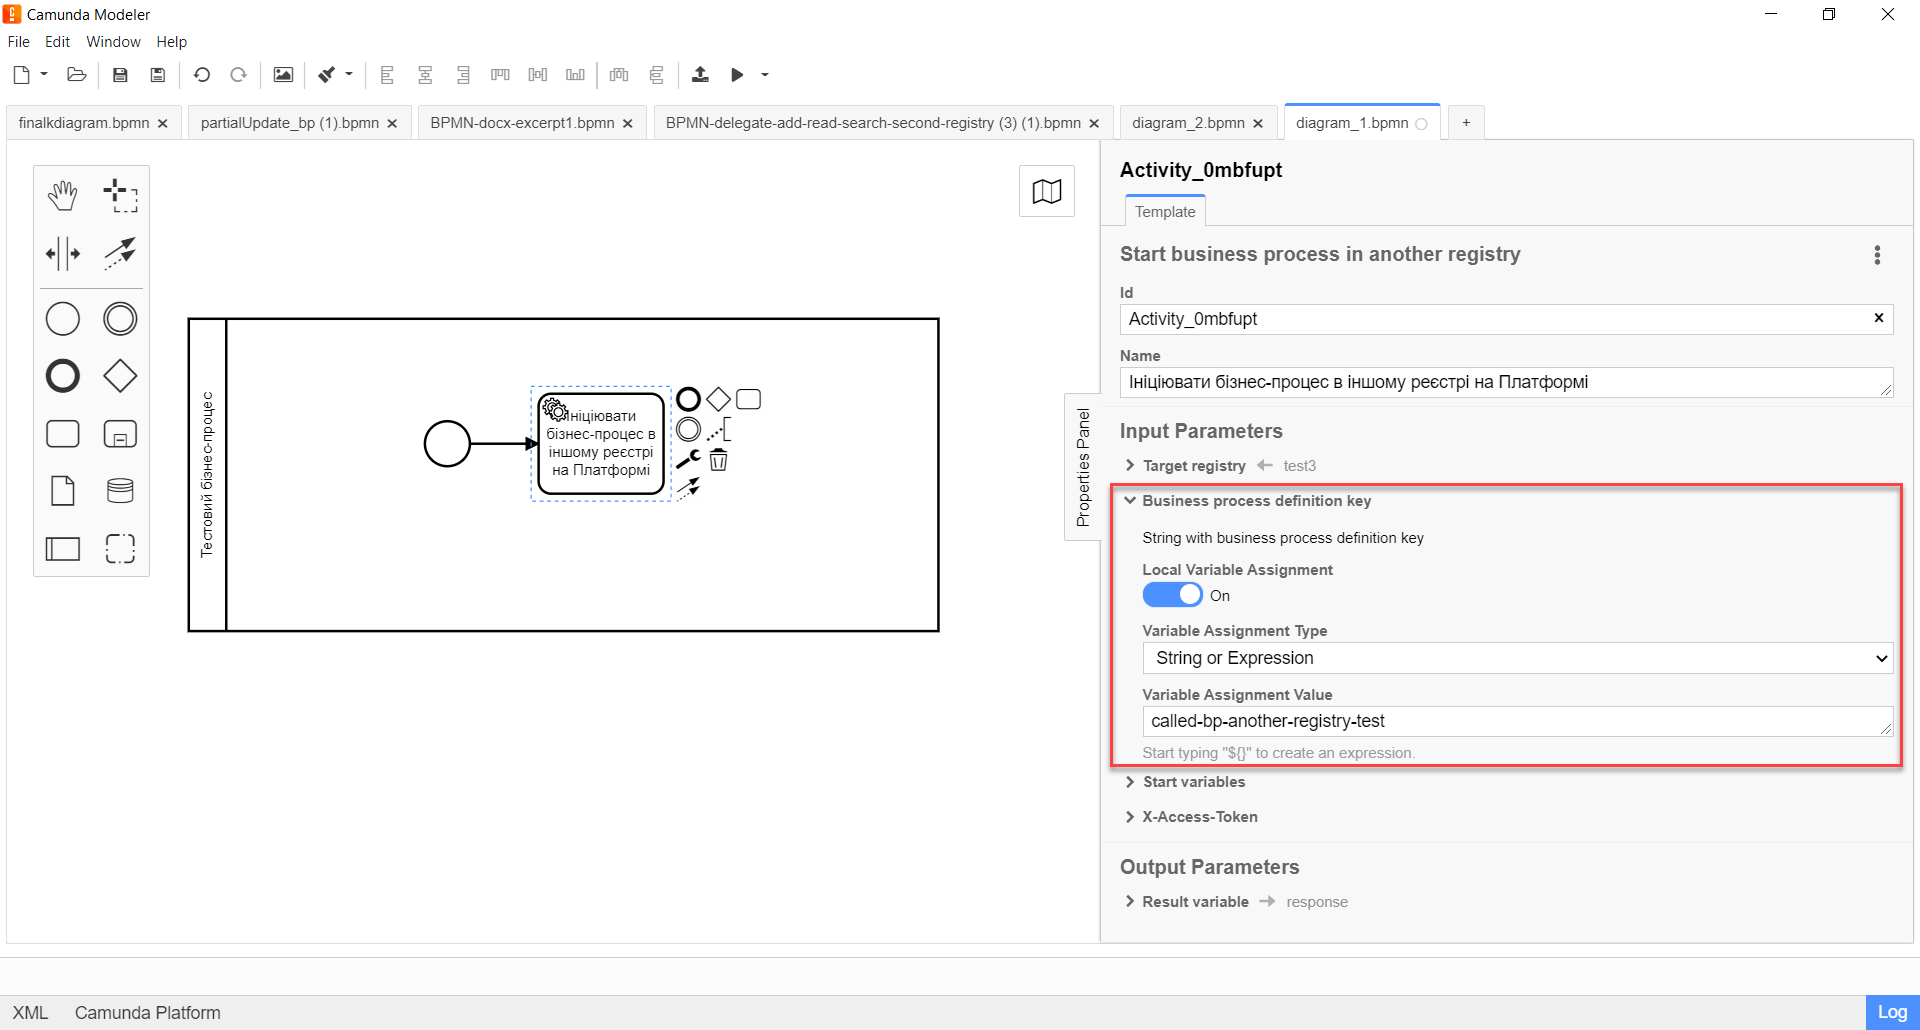This screenshot has width=1920, height=1030.
Task: Open edit tool dropdown arrow
Action: [349, 74]
